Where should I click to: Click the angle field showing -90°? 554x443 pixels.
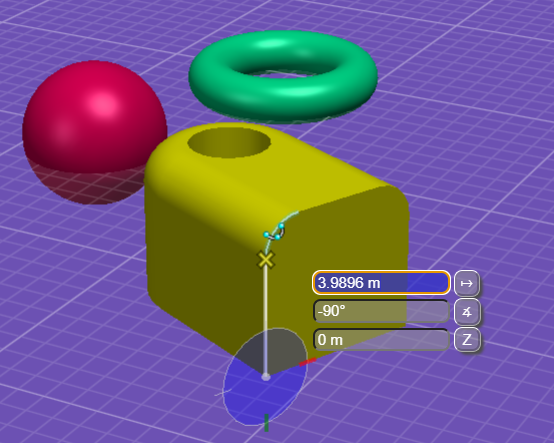pyautogui.click(x=381, y=311)
